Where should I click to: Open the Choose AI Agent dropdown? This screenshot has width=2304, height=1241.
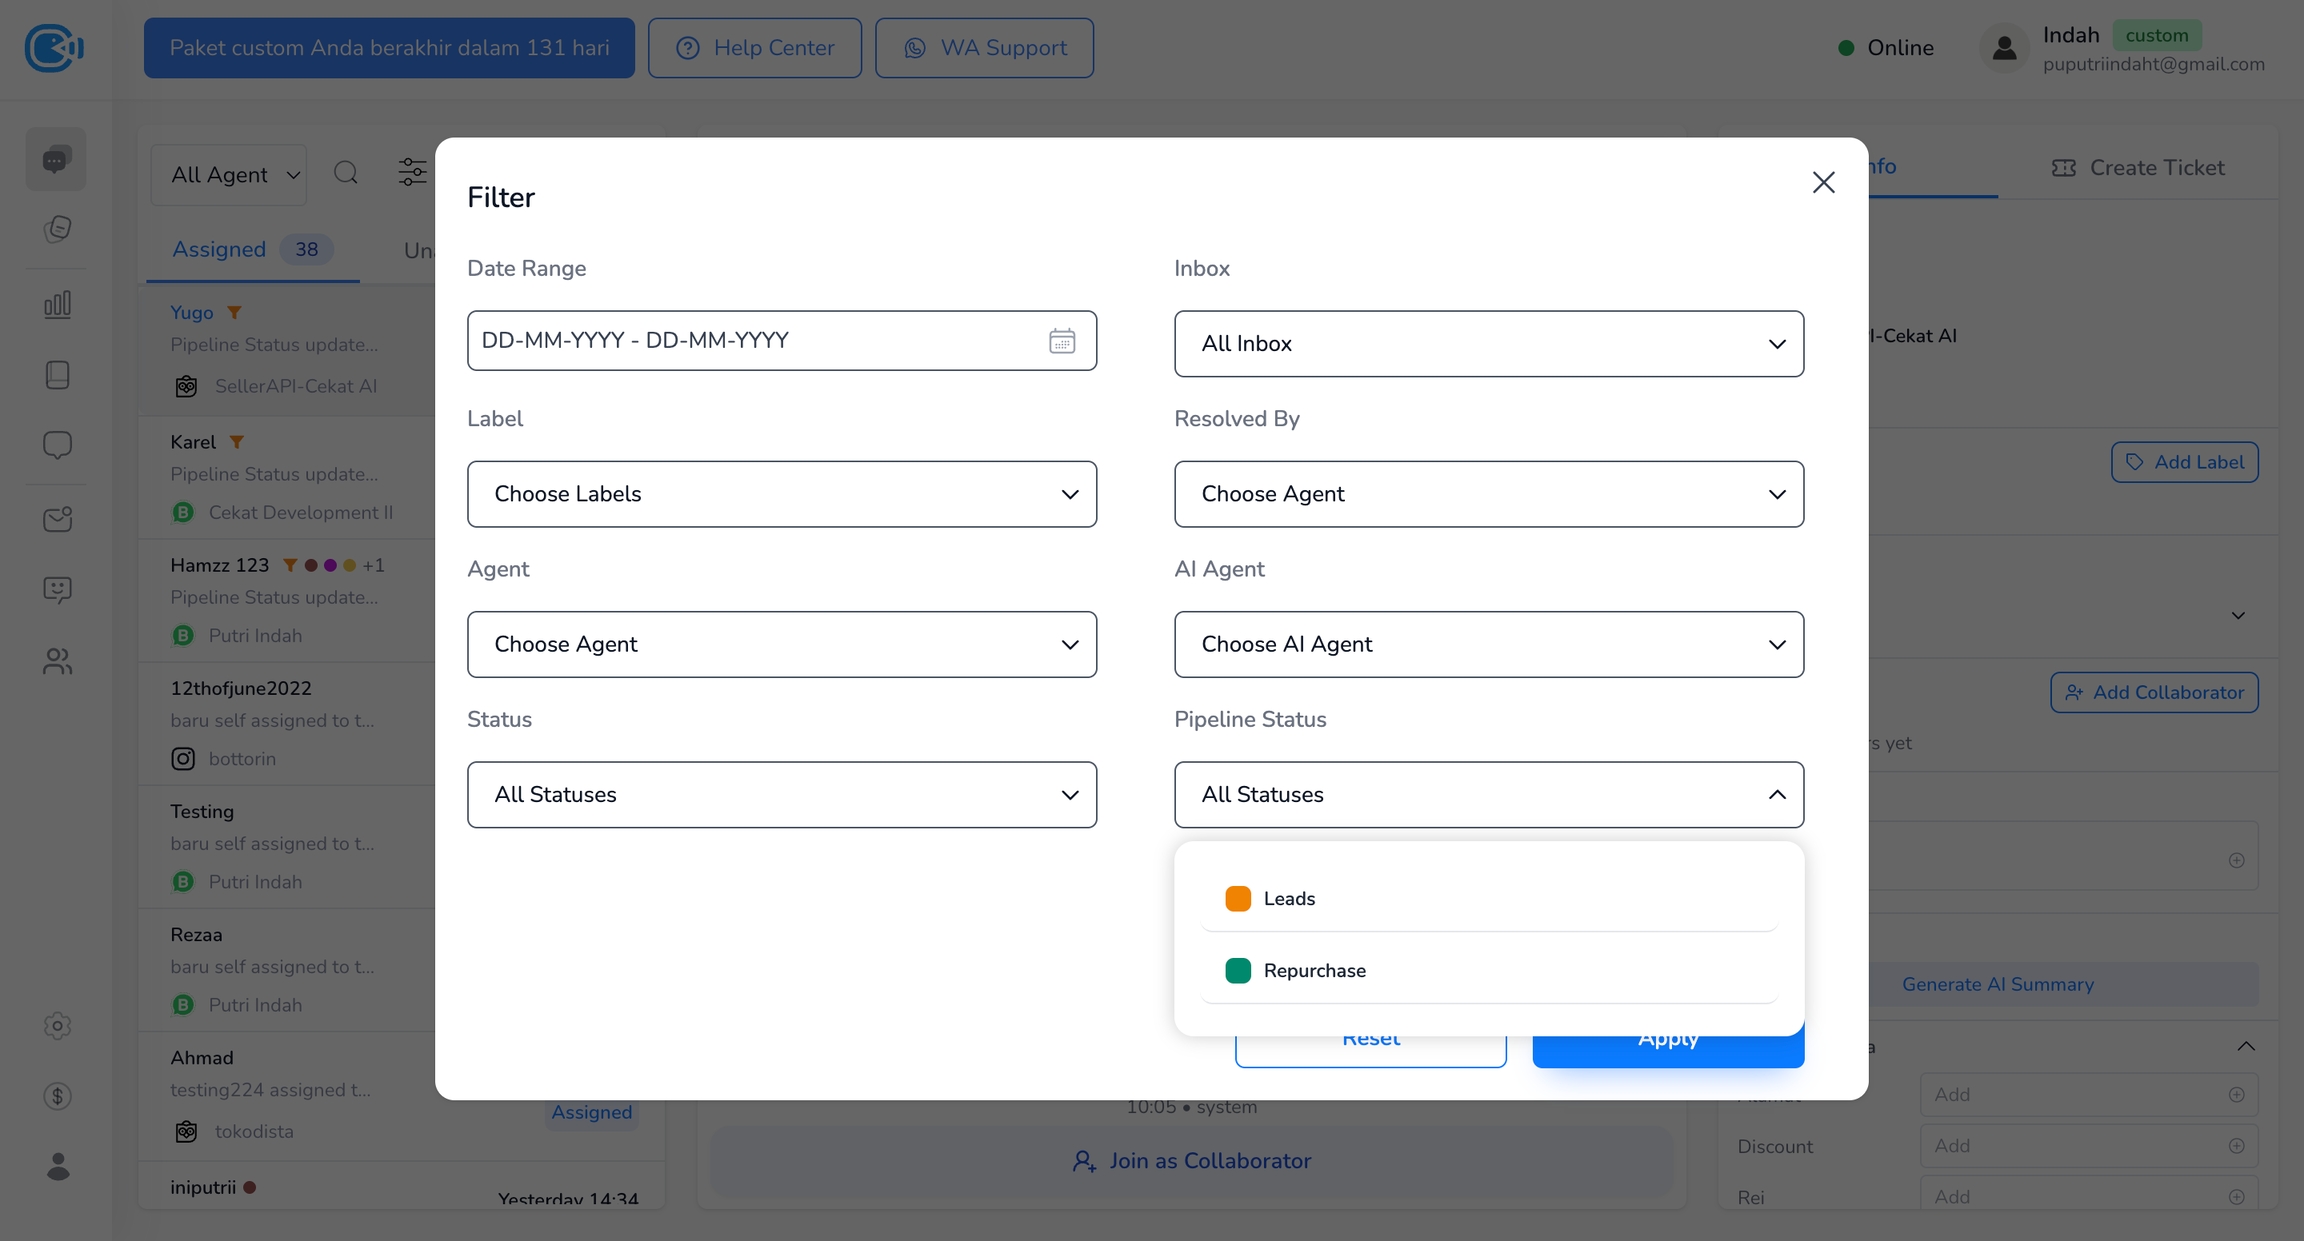pyautogui.click(x=1488, y=644)
